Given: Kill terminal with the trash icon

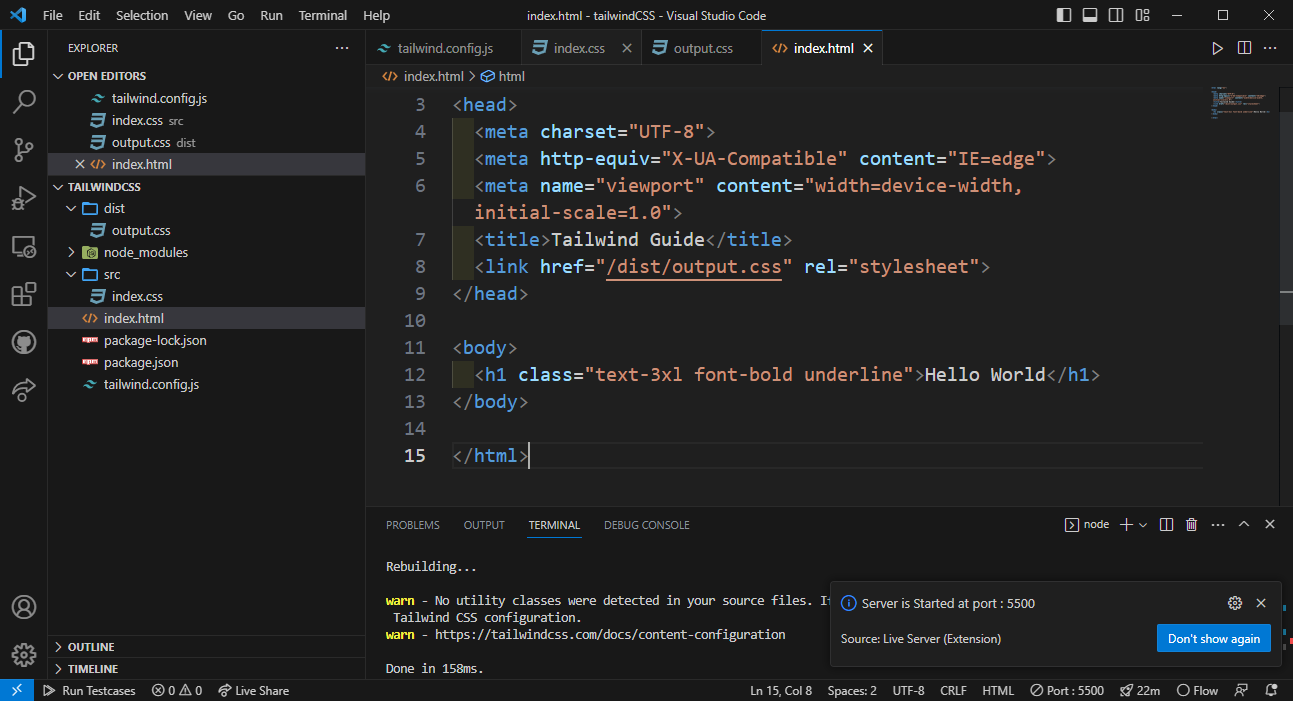Looking at the screenshot, I should 1191,525.
